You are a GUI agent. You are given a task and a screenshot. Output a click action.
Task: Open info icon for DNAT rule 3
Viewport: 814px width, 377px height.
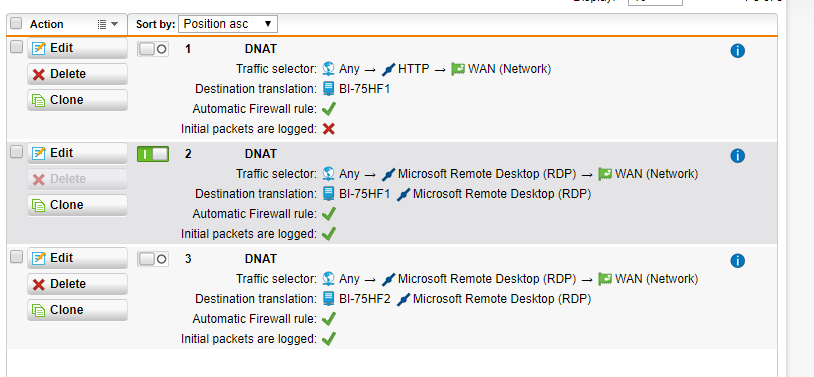(x=737, y=261)
